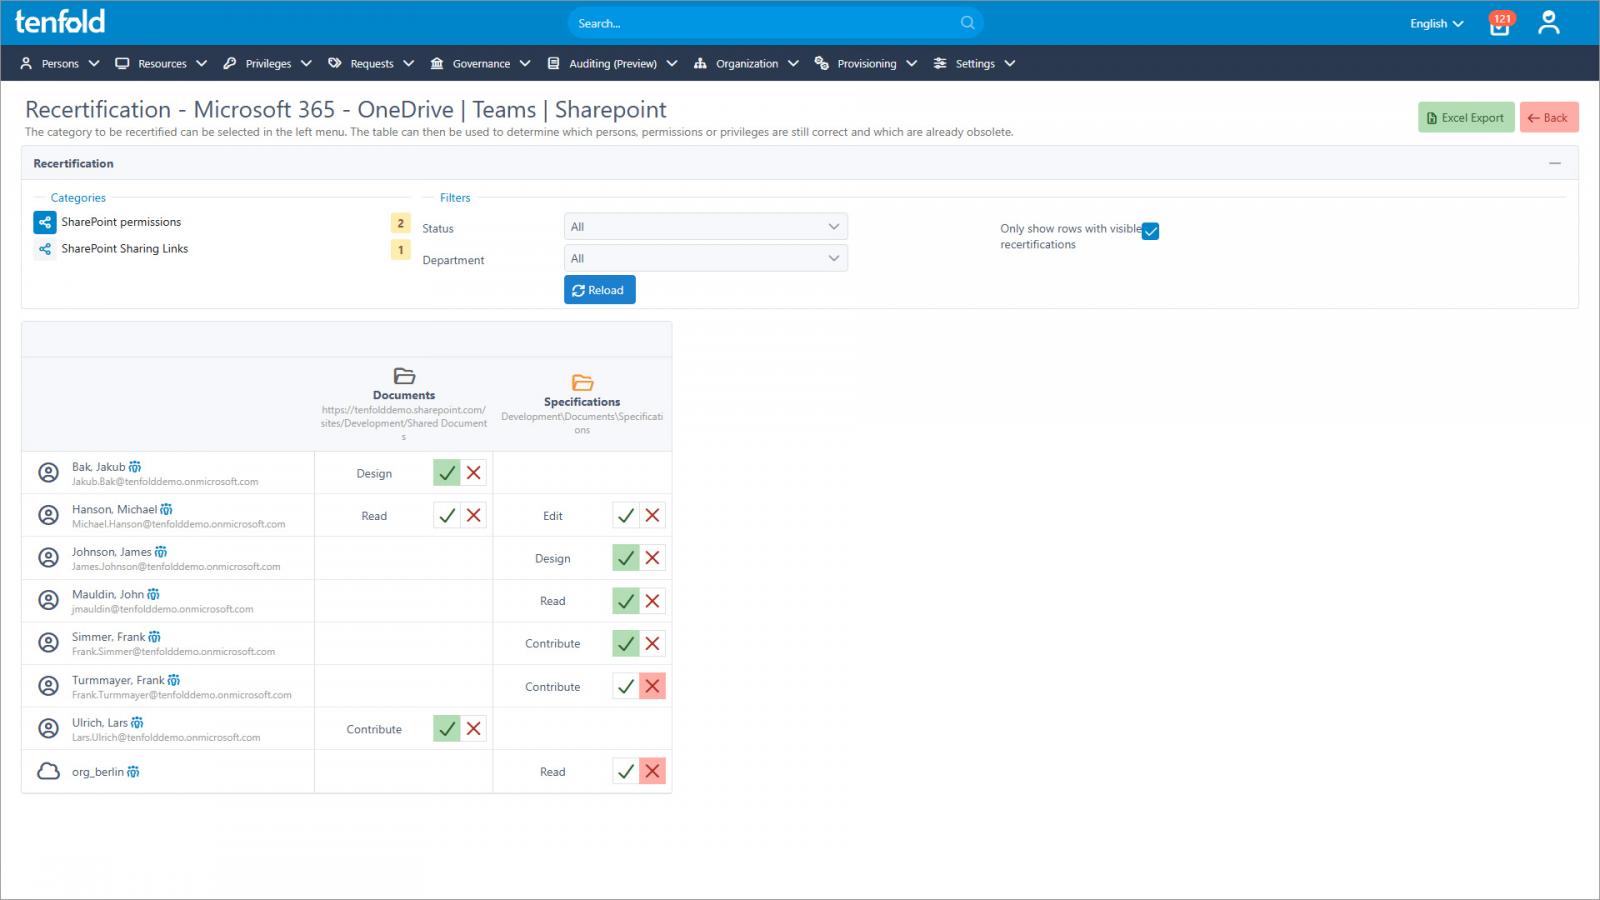Image resolution: width=1600 pixels, height=900 pixels.
Task: Click the Specifications column header title
Action: point(582,402)
